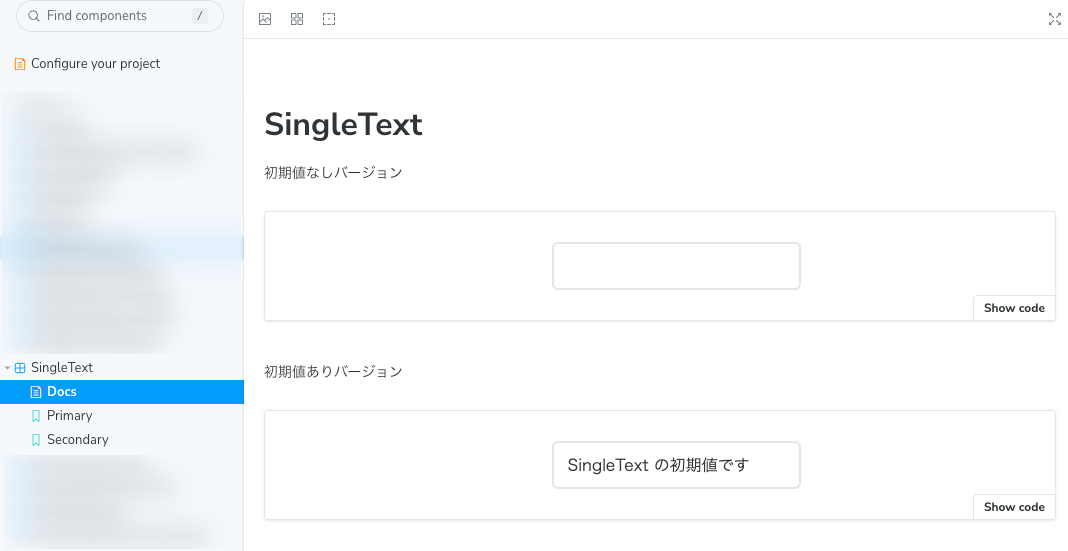Toggle the outlines toolbar icon
This screenshot has width=1068, height=551.
point(329,19)
